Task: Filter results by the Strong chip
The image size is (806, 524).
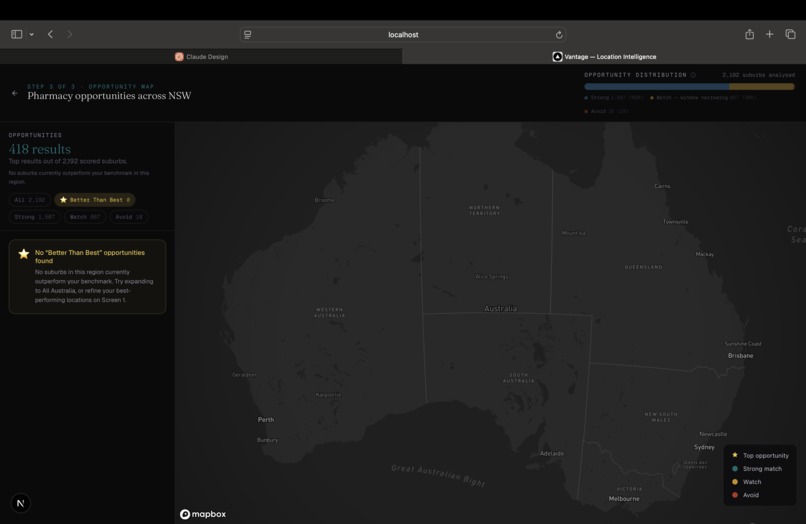Action: pos(34,217)
